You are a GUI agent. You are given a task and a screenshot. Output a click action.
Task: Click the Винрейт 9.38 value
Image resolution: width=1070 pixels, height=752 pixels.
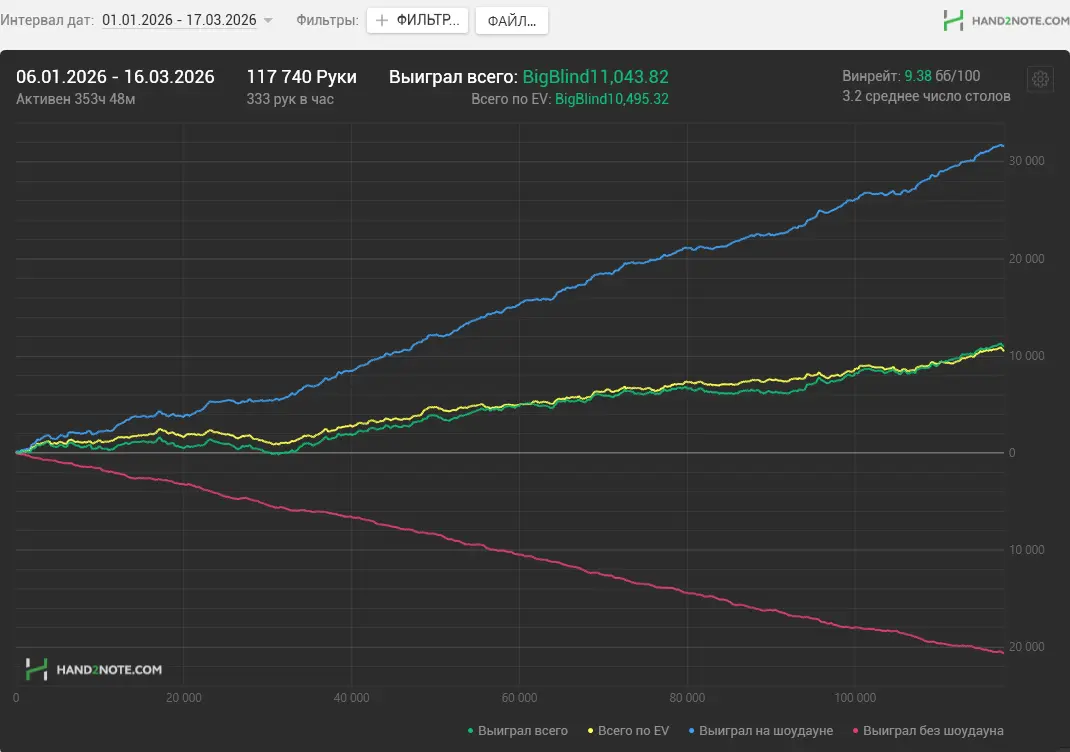[918, 76]
